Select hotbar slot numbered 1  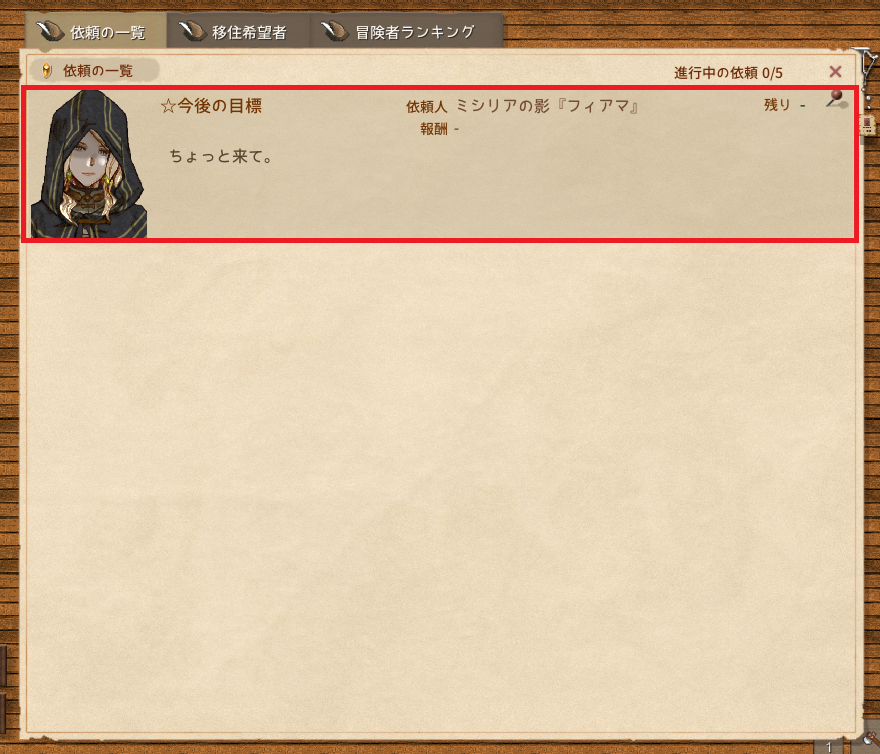829,746
